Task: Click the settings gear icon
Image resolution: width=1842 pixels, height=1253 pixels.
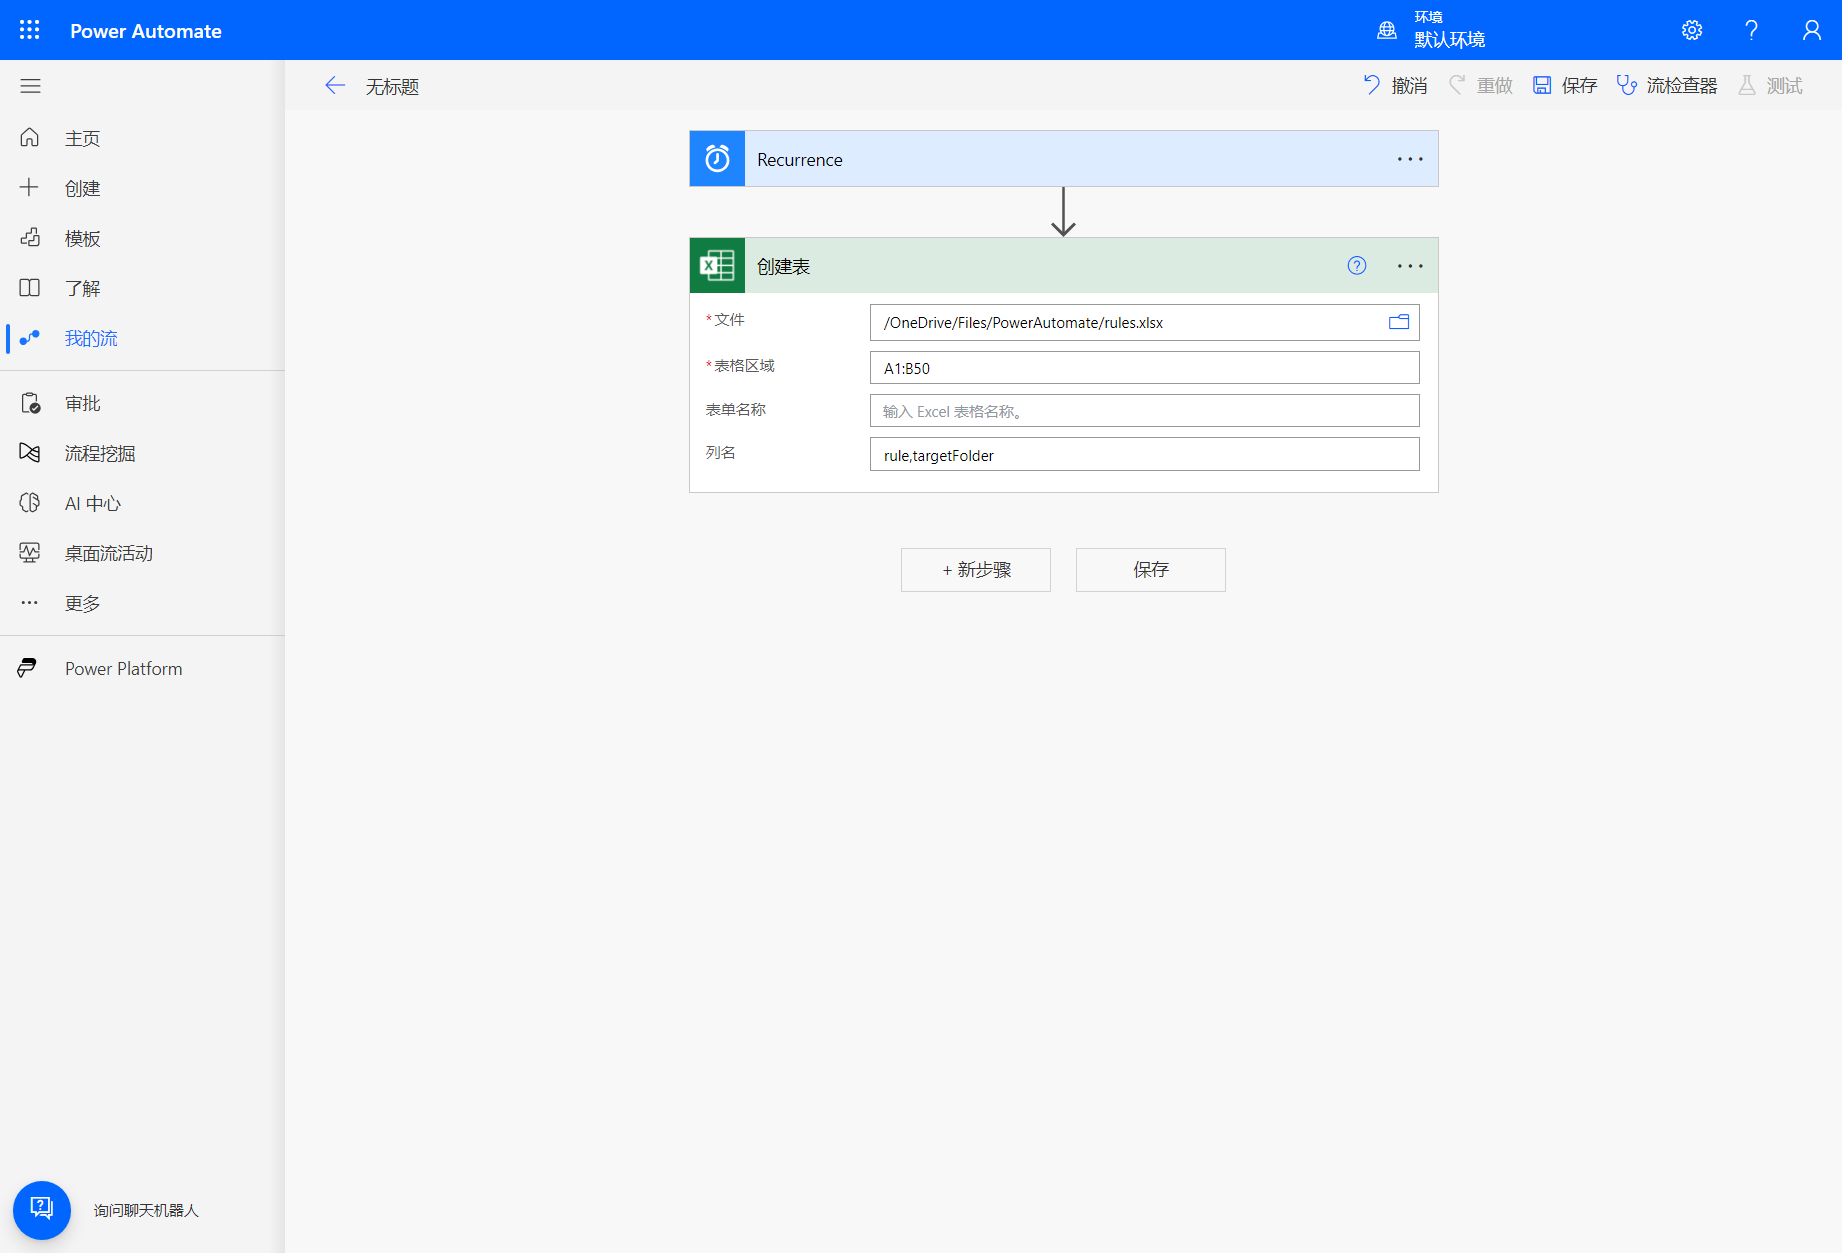Action: pyautogui.click(x=1692, y=30)
